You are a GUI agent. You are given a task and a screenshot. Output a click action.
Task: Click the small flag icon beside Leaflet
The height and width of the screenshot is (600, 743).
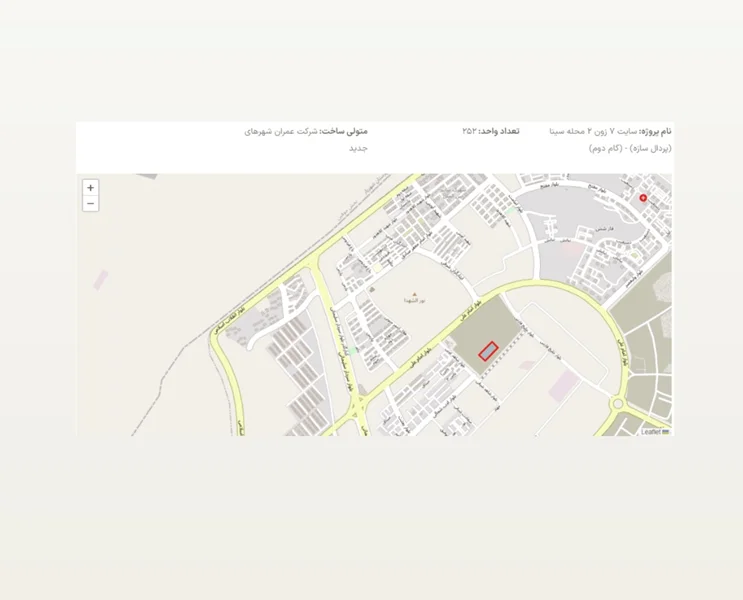coord(666,431)
